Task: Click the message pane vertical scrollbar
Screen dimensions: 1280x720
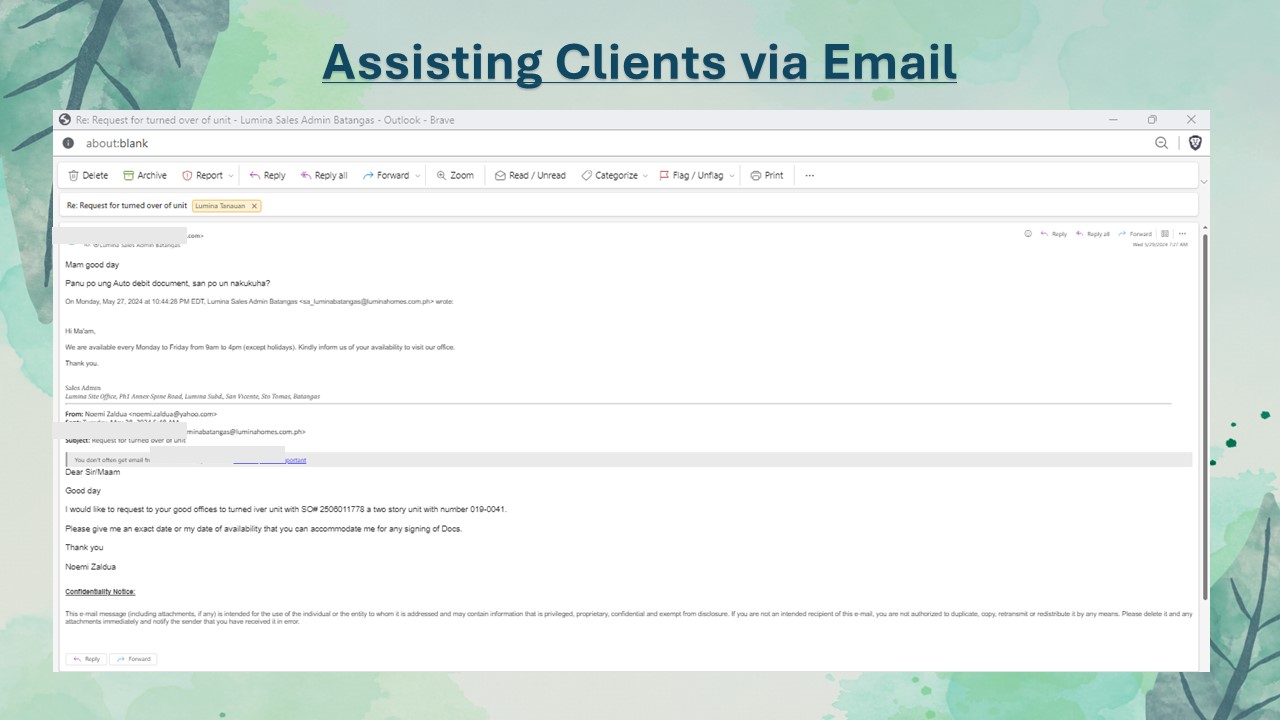Action: pyautogui.click(x=1204, y=415)
